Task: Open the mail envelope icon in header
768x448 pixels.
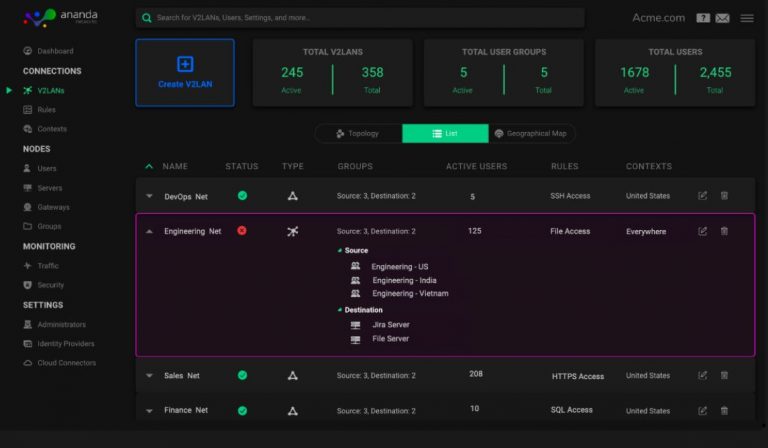Action: point(722,18)
